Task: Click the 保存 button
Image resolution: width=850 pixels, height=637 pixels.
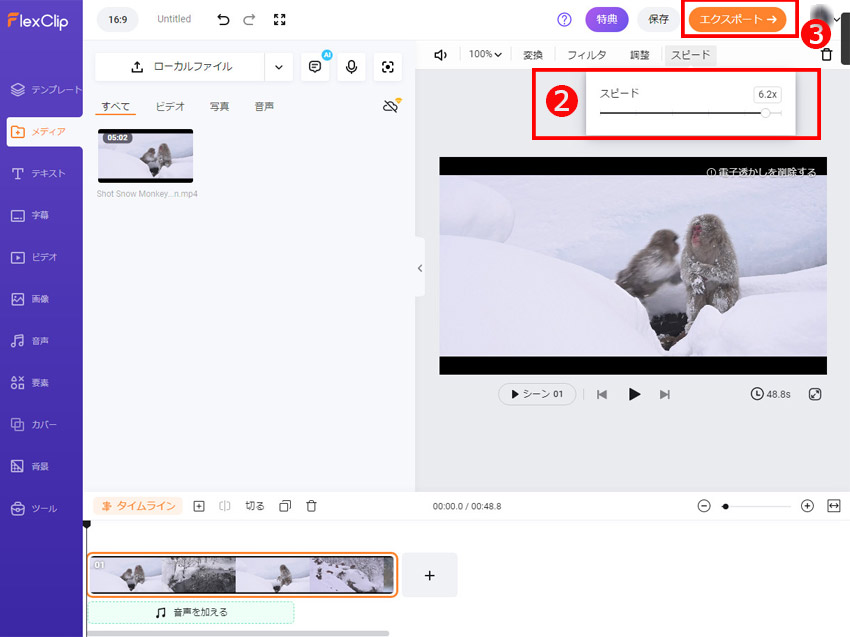Action: click(658, 19)
